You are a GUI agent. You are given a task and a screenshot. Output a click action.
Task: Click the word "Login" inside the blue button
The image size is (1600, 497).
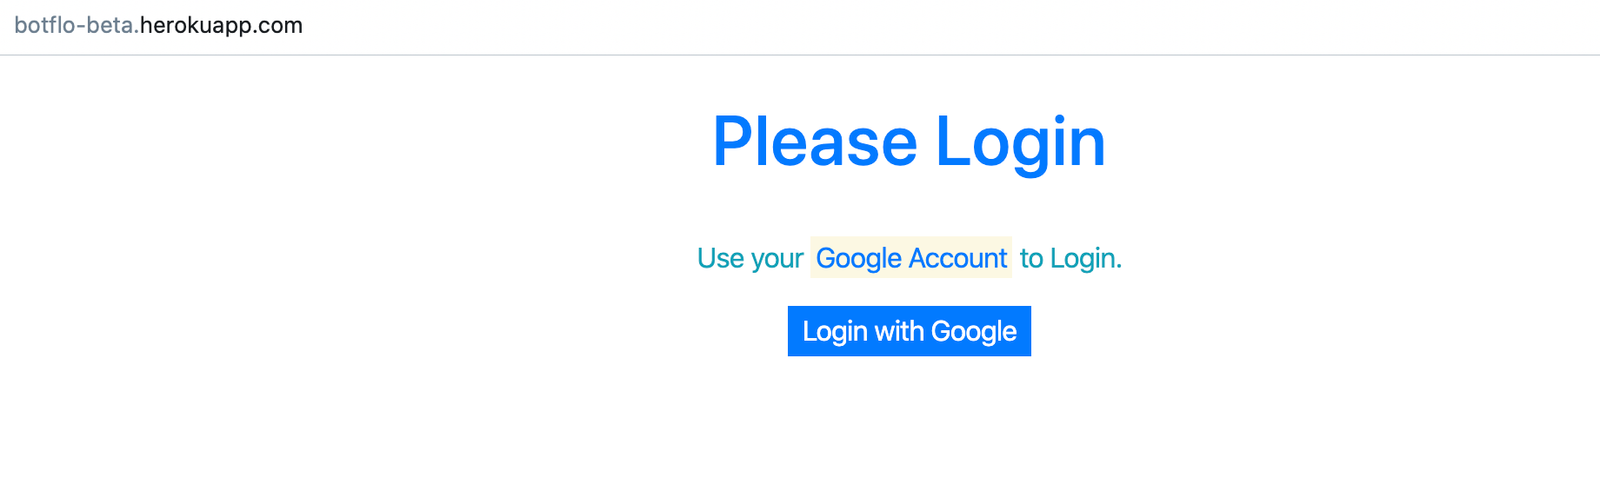click(835, 332)
